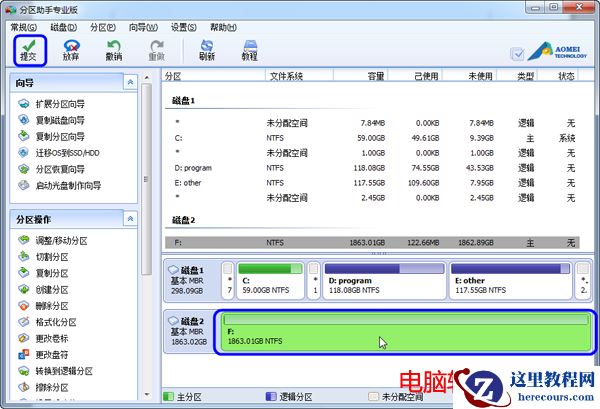Click the AOMEI Technology logo
Viewport: 600px width, 409px height.
click(557, 52)
